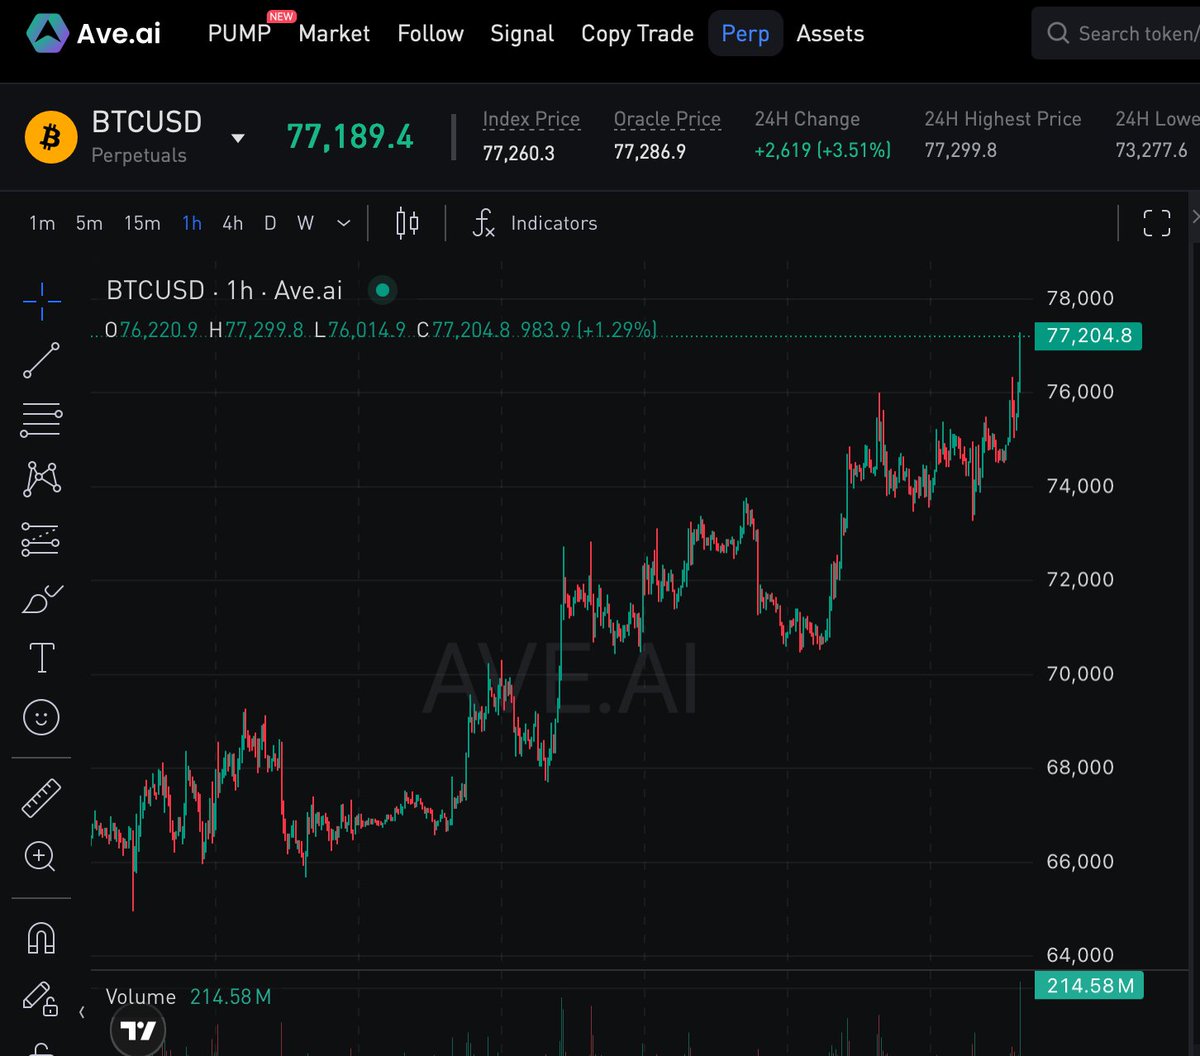Select the crosshair cursor tool

(40, 300)
